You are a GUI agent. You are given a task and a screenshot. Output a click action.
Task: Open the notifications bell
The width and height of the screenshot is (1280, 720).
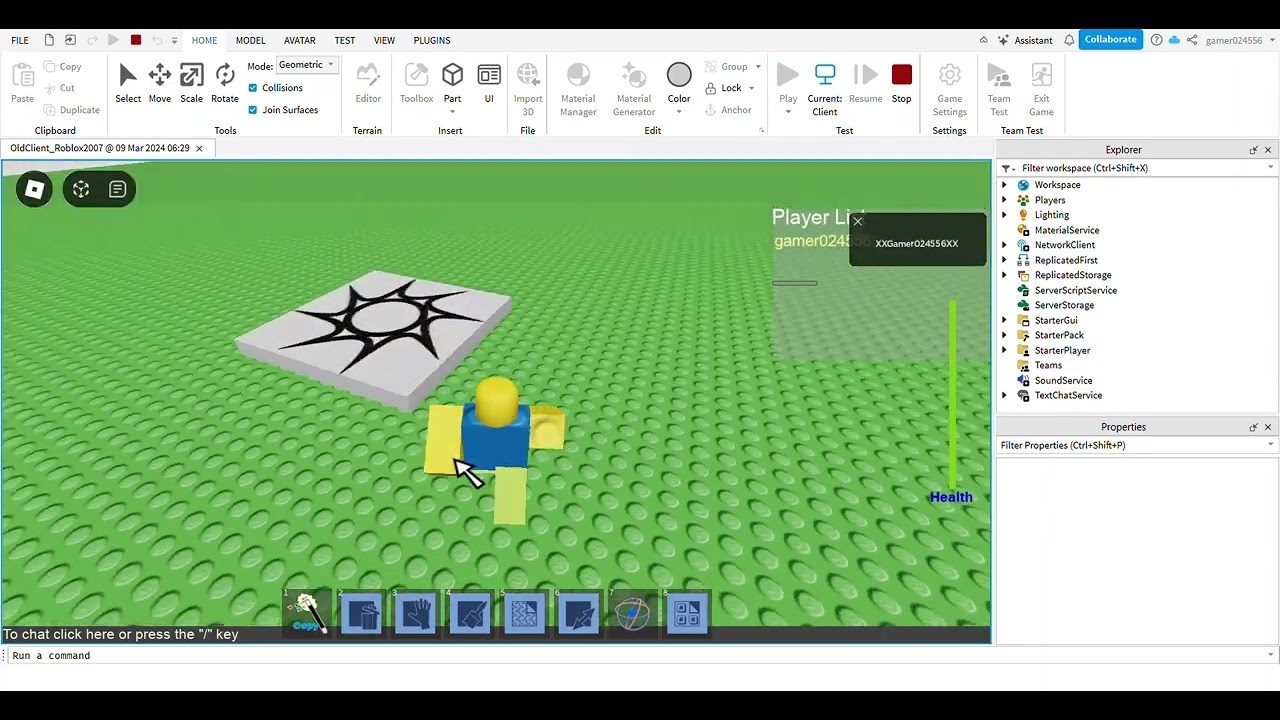click(x=1069, y=40)
